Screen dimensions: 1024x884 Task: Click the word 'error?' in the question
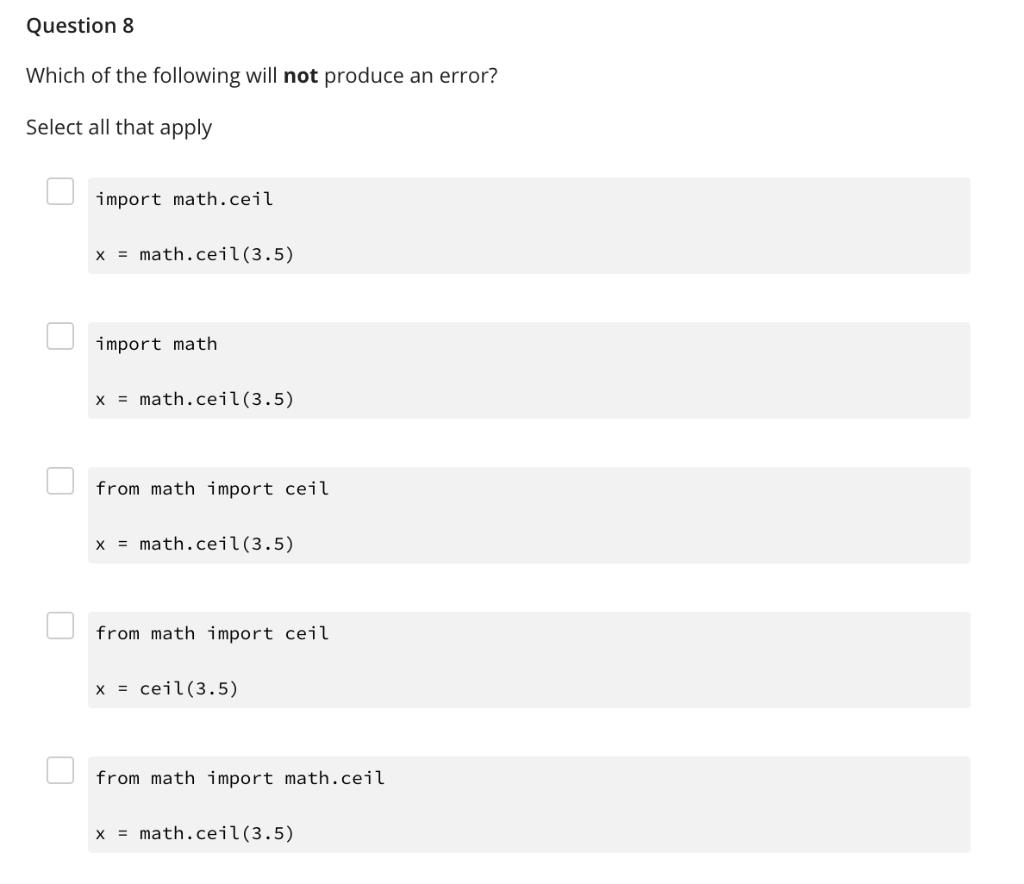468,76
